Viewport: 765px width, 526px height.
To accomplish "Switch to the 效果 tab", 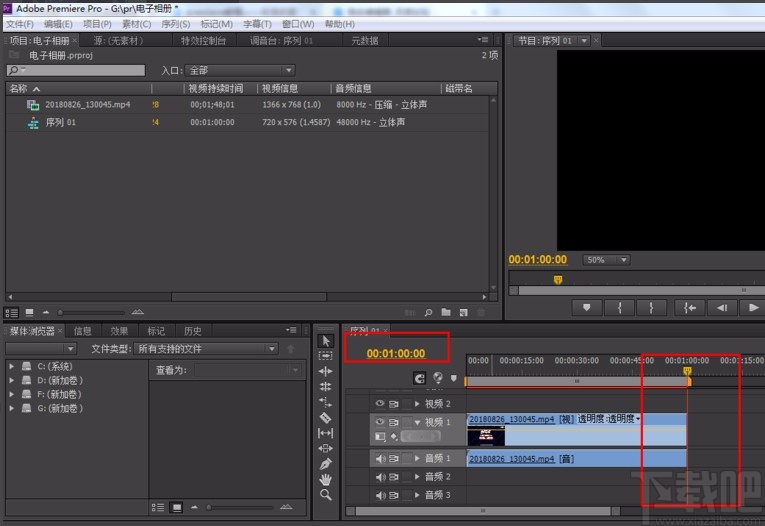I will [119, 331].
